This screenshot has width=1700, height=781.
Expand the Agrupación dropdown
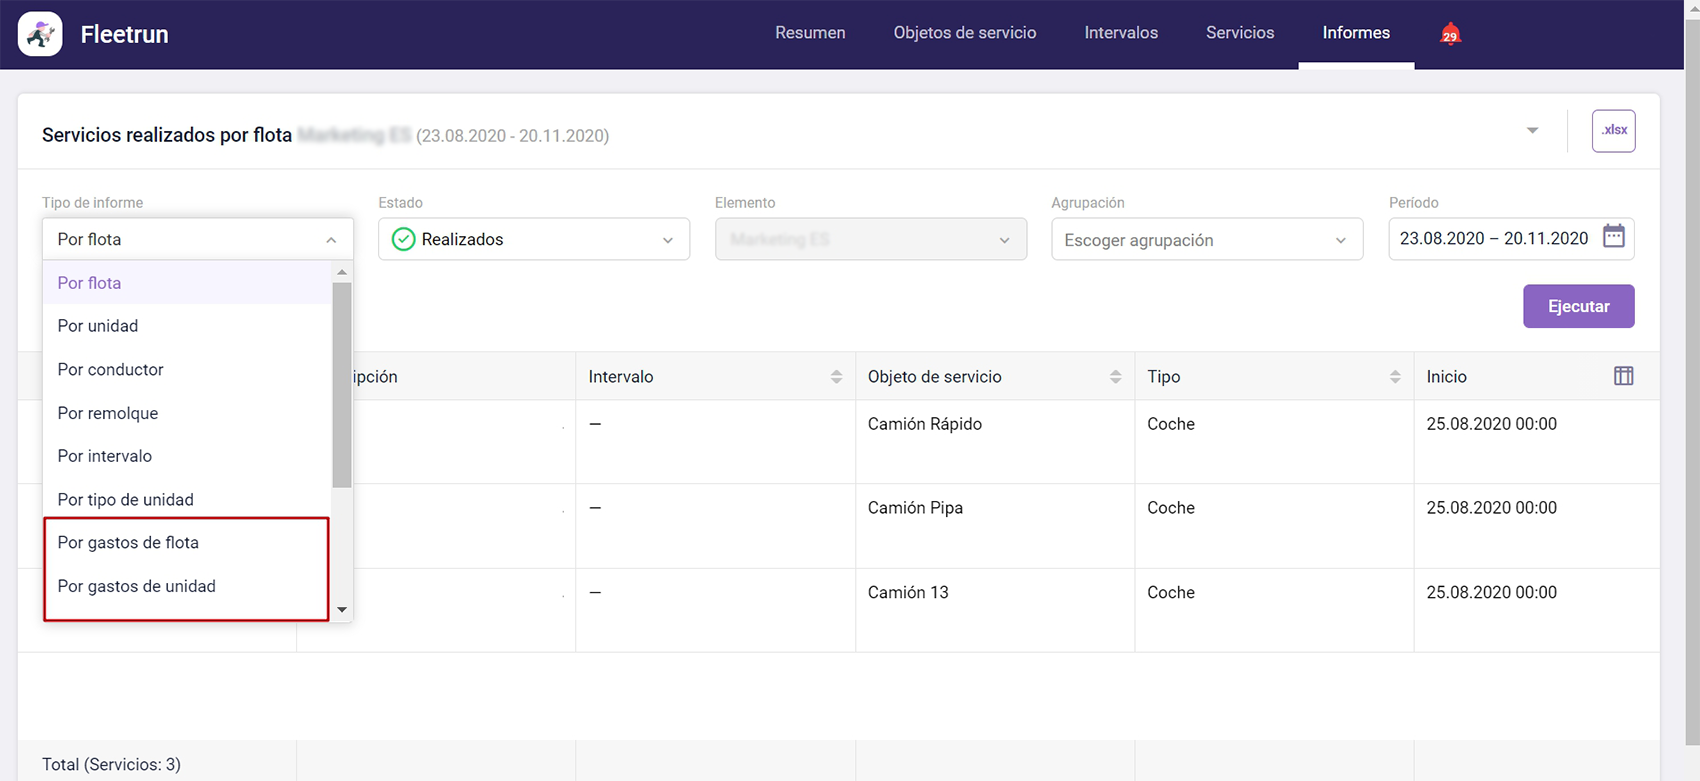(x=1206, y=240)
